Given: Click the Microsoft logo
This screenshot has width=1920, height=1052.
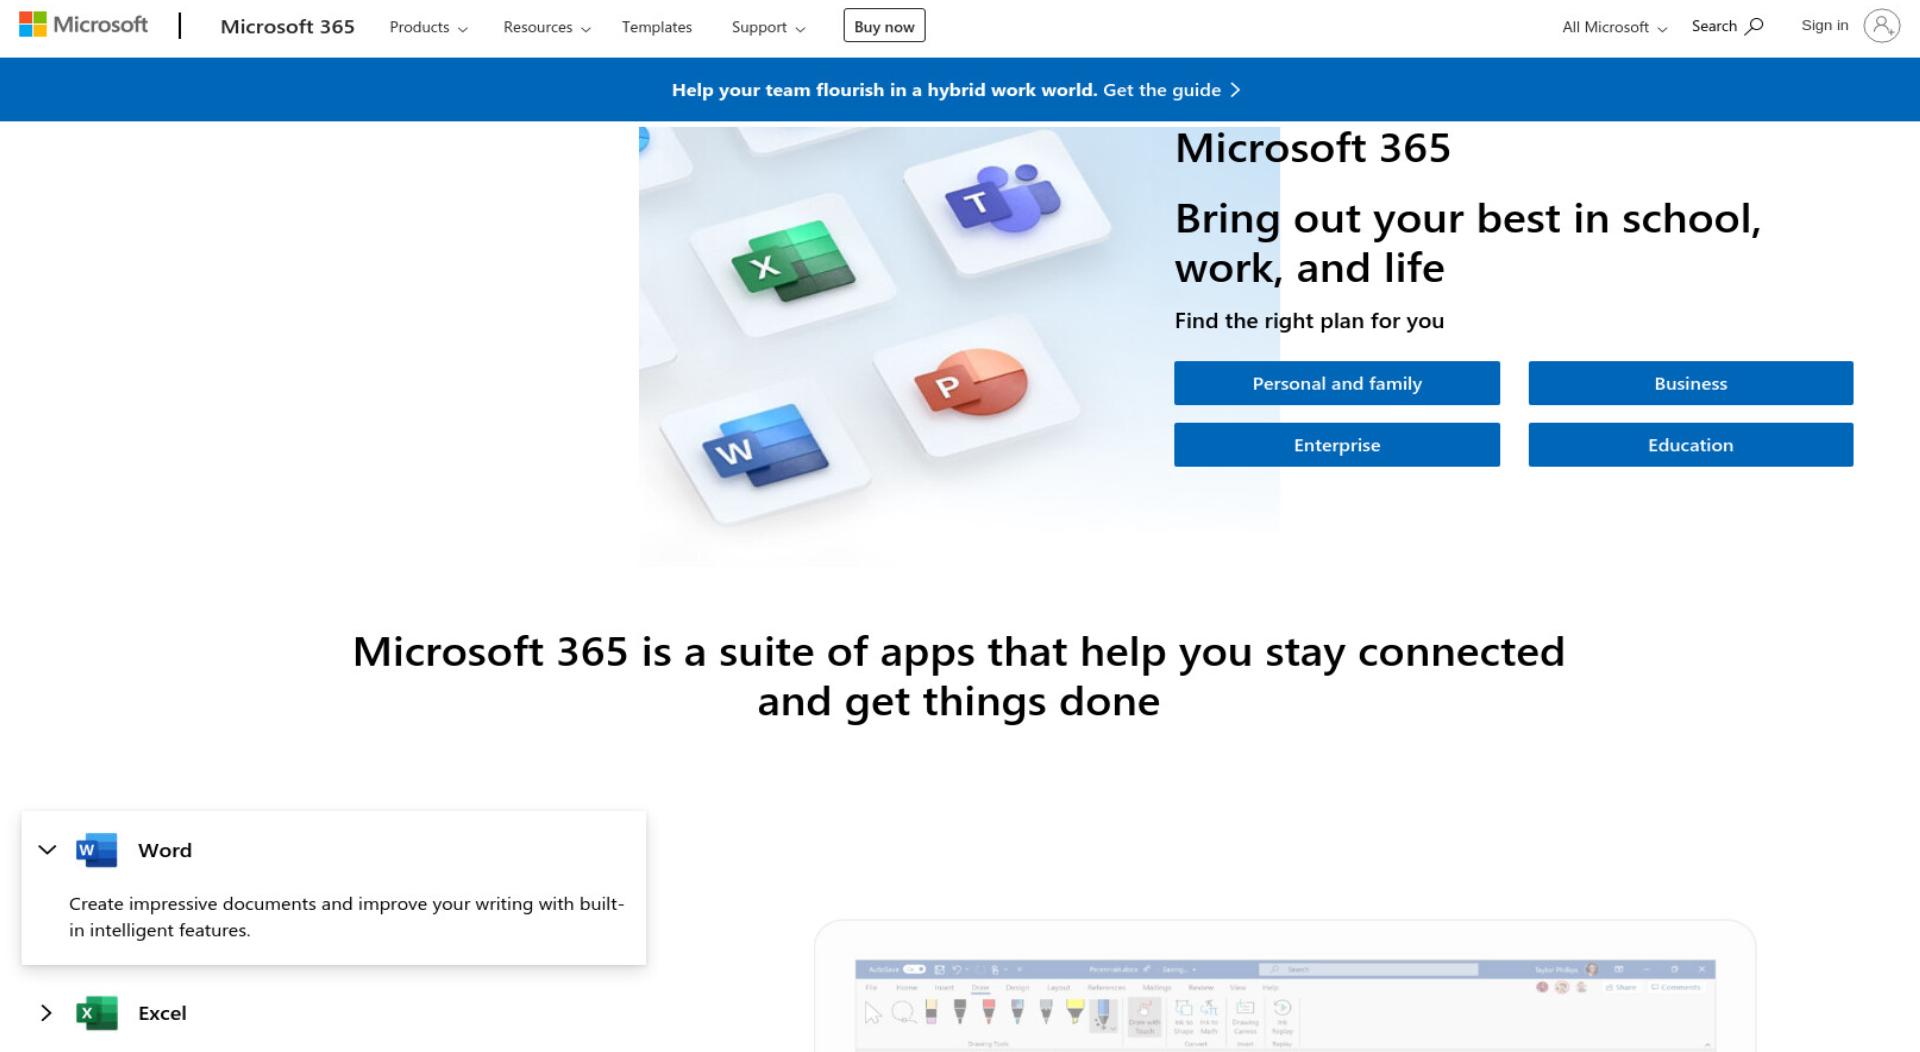Looking at the screenshot, I should click(x=83, y=25).
